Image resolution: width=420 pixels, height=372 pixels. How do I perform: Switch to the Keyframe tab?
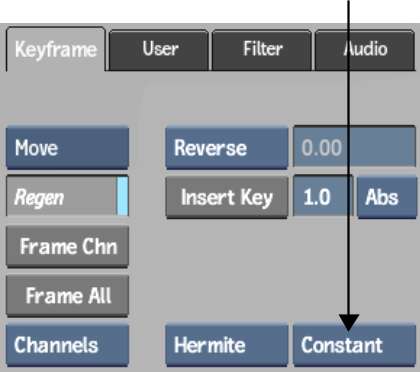click(x=56, y=49)
